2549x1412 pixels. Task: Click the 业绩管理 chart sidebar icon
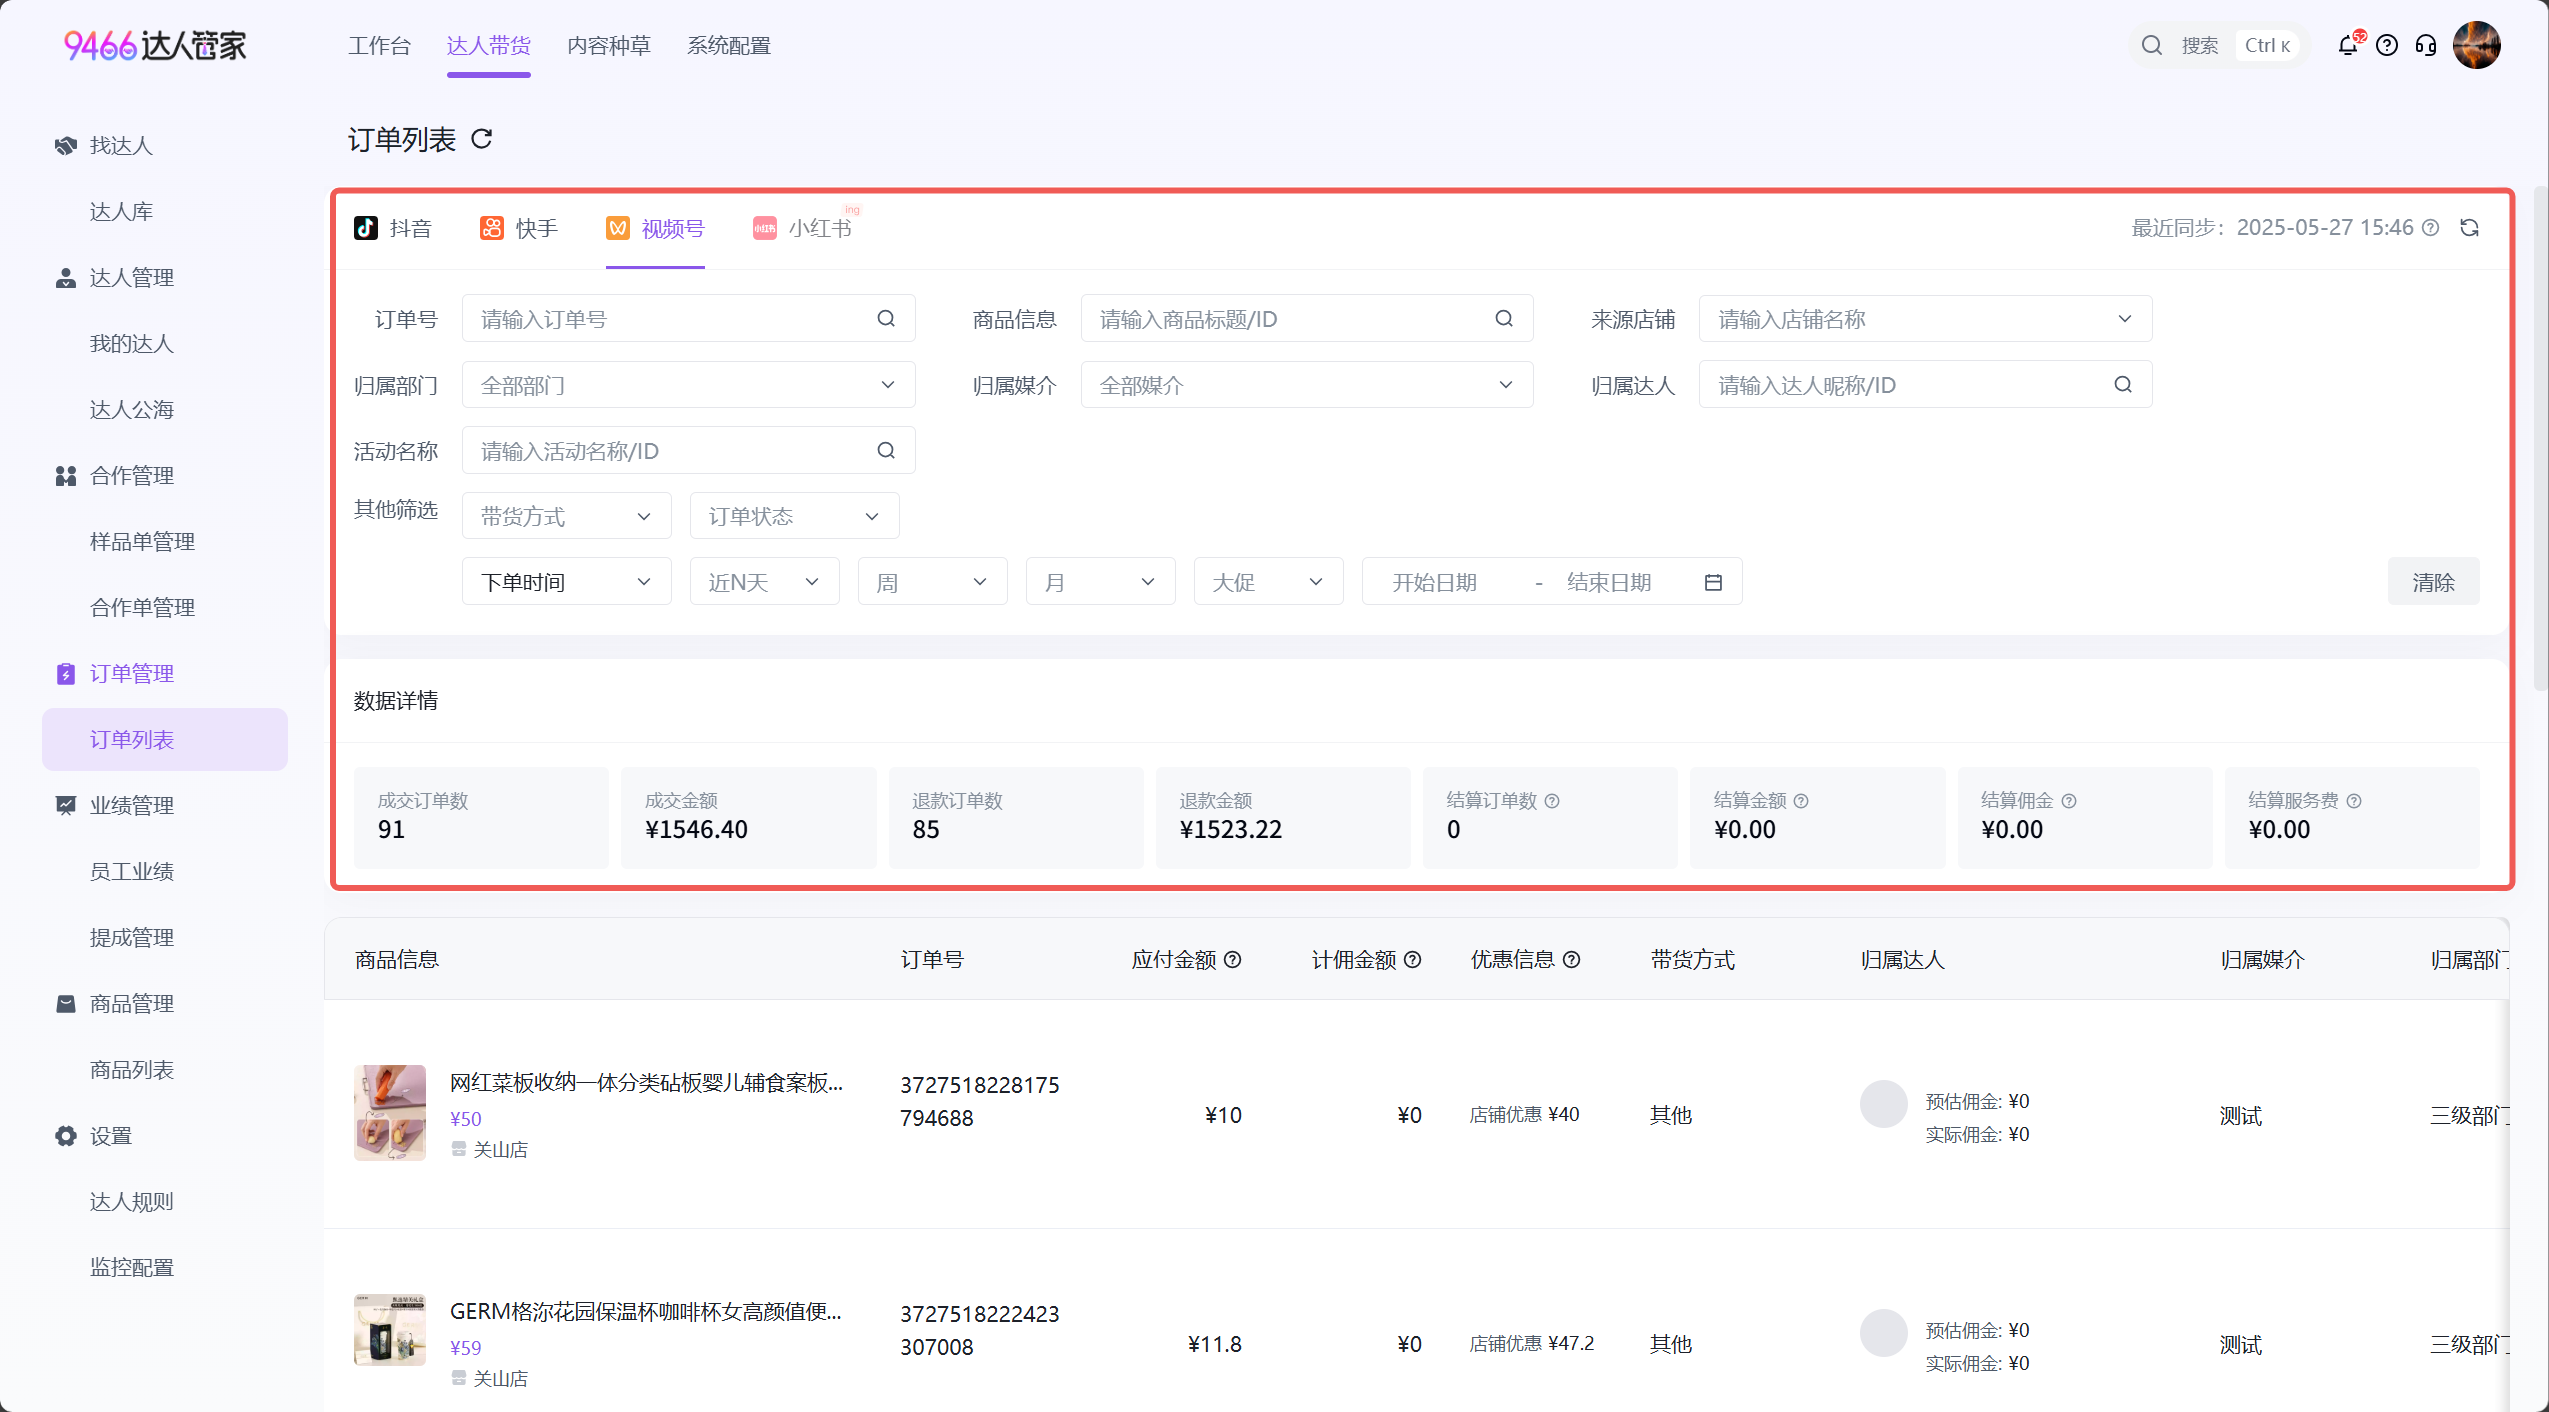66,805
